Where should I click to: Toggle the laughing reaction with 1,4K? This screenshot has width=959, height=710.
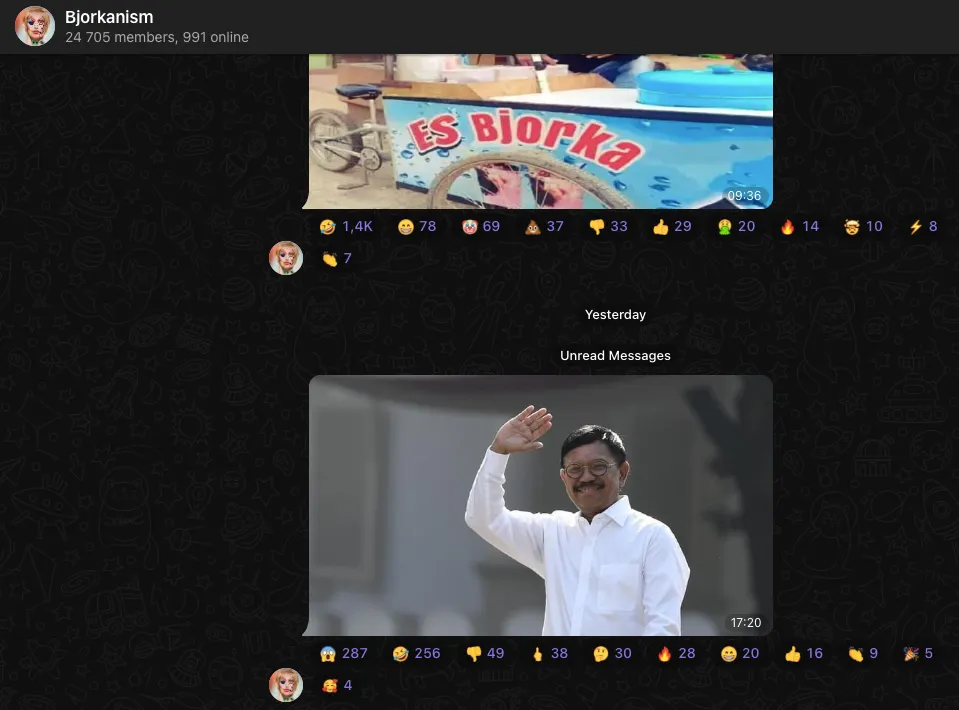pos(345,227)
